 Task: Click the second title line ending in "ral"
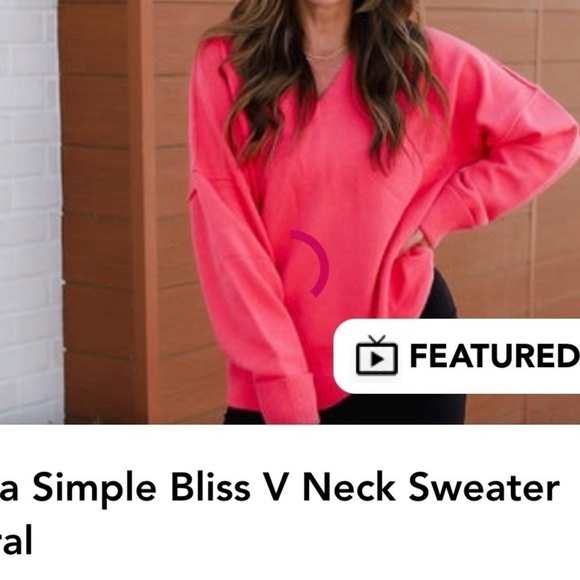16,540
